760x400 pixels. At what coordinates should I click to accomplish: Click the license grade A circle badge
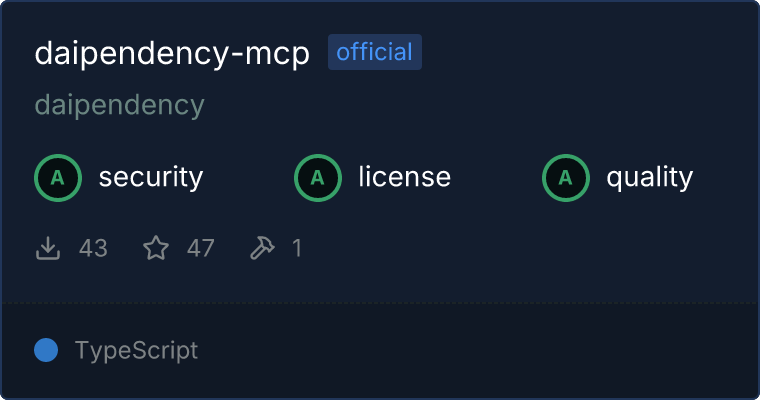coord(317,178)
